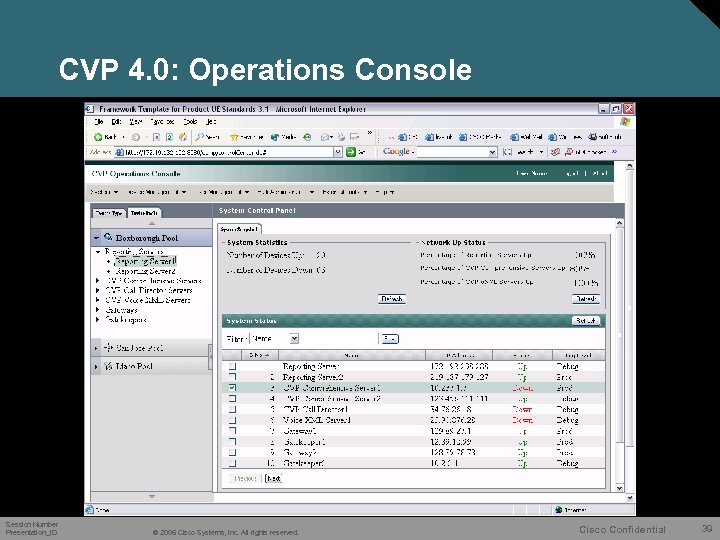This screenshot has width=720, height=540.
Task: Switch to the Device Type tab
Action: [109, 213]
